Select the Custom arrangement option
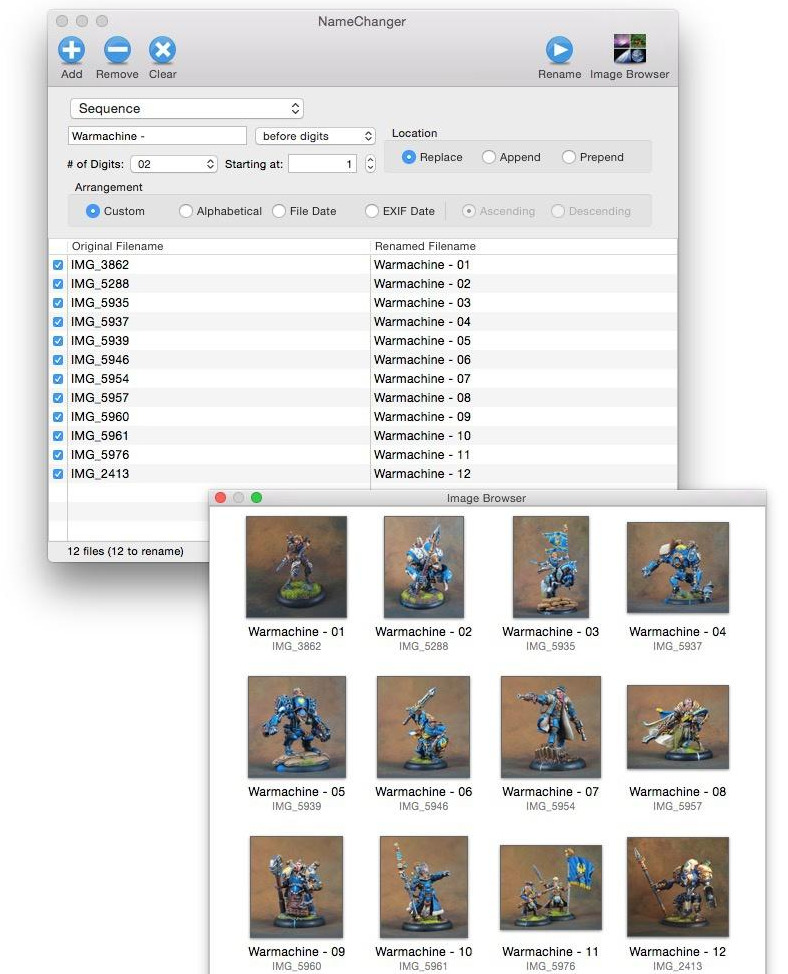788x974 pixels. click(x=93, y=211)
